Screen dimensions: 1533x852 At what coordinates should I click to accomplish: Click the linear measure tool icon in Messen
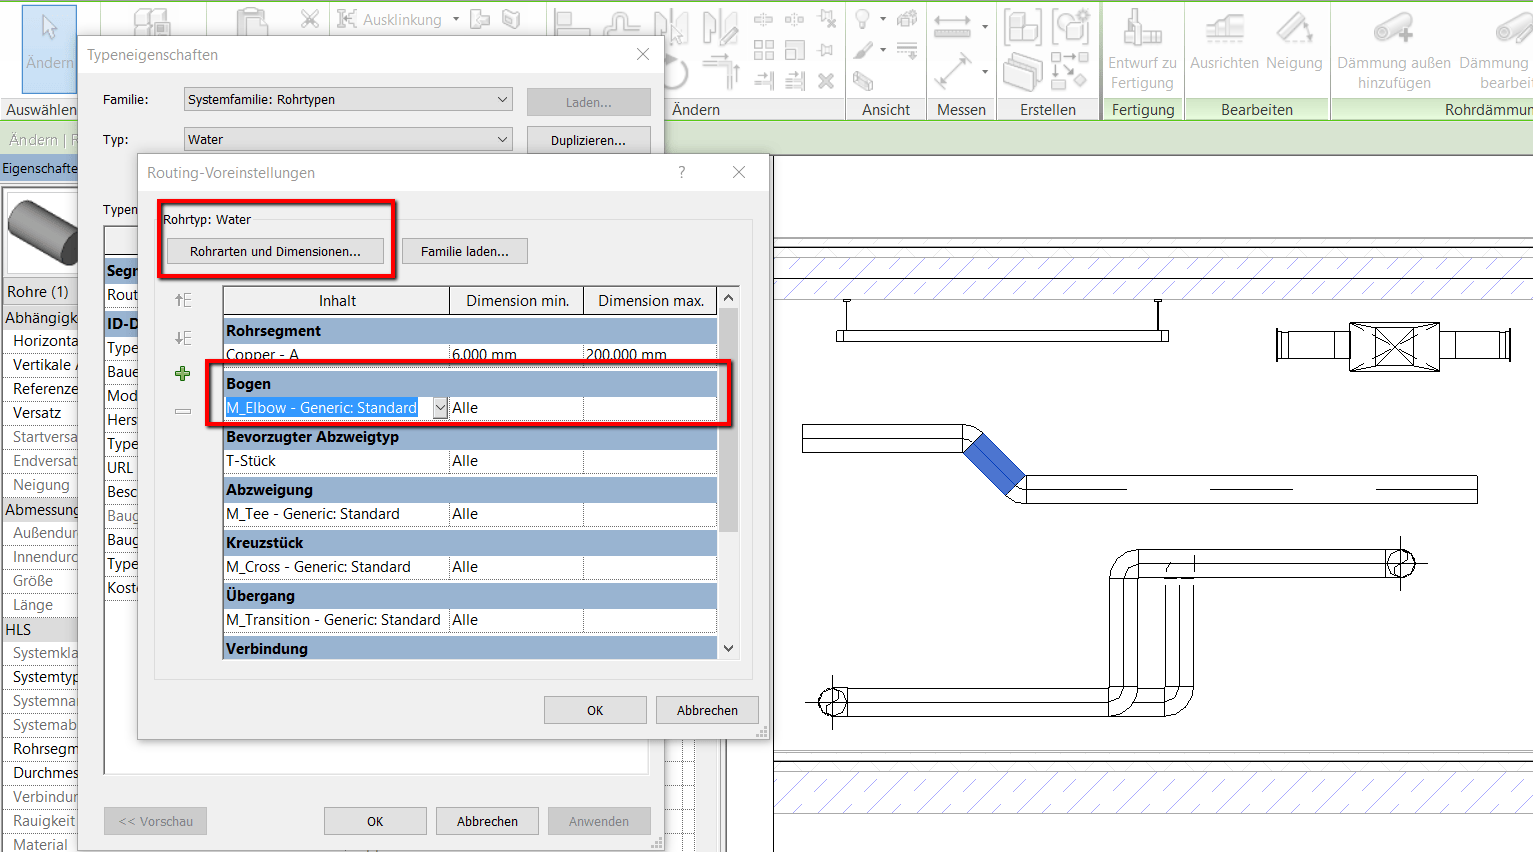pyautogui.click(x=952, y=27)
